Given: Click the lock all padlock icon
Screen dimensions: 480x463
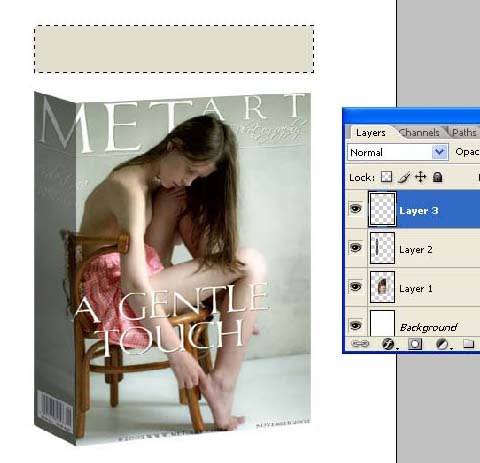Looking at the screenshot, I should [437, 177].
